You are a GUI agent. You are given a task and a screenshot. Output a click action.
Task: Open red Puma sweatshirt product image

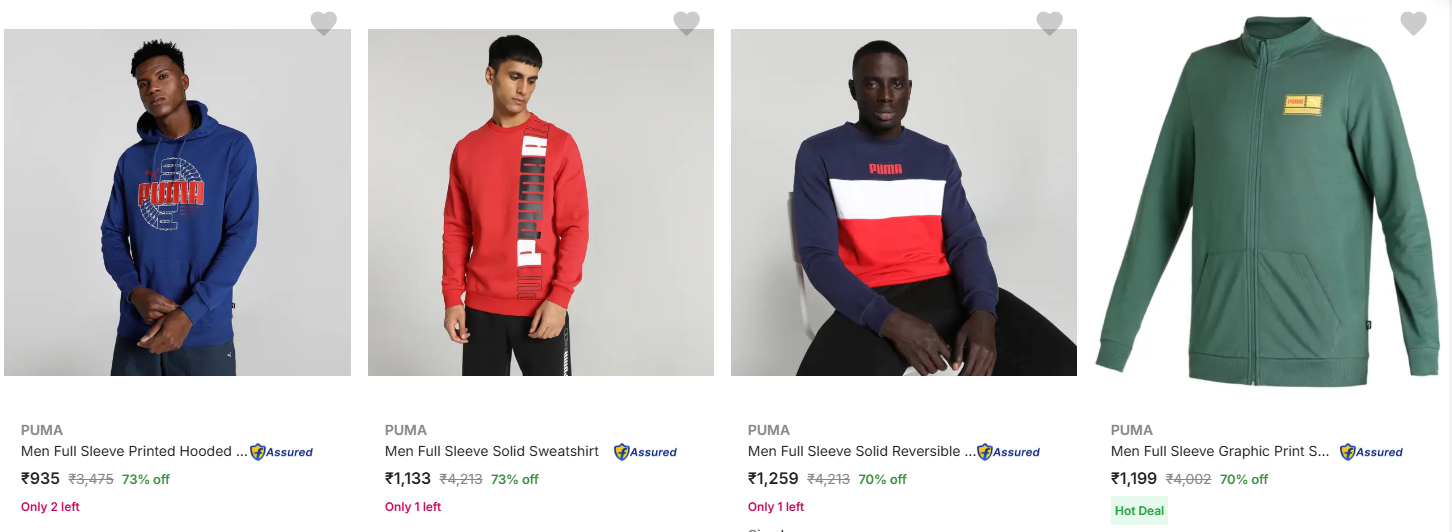pyautogui.click(x=541, y=203)
